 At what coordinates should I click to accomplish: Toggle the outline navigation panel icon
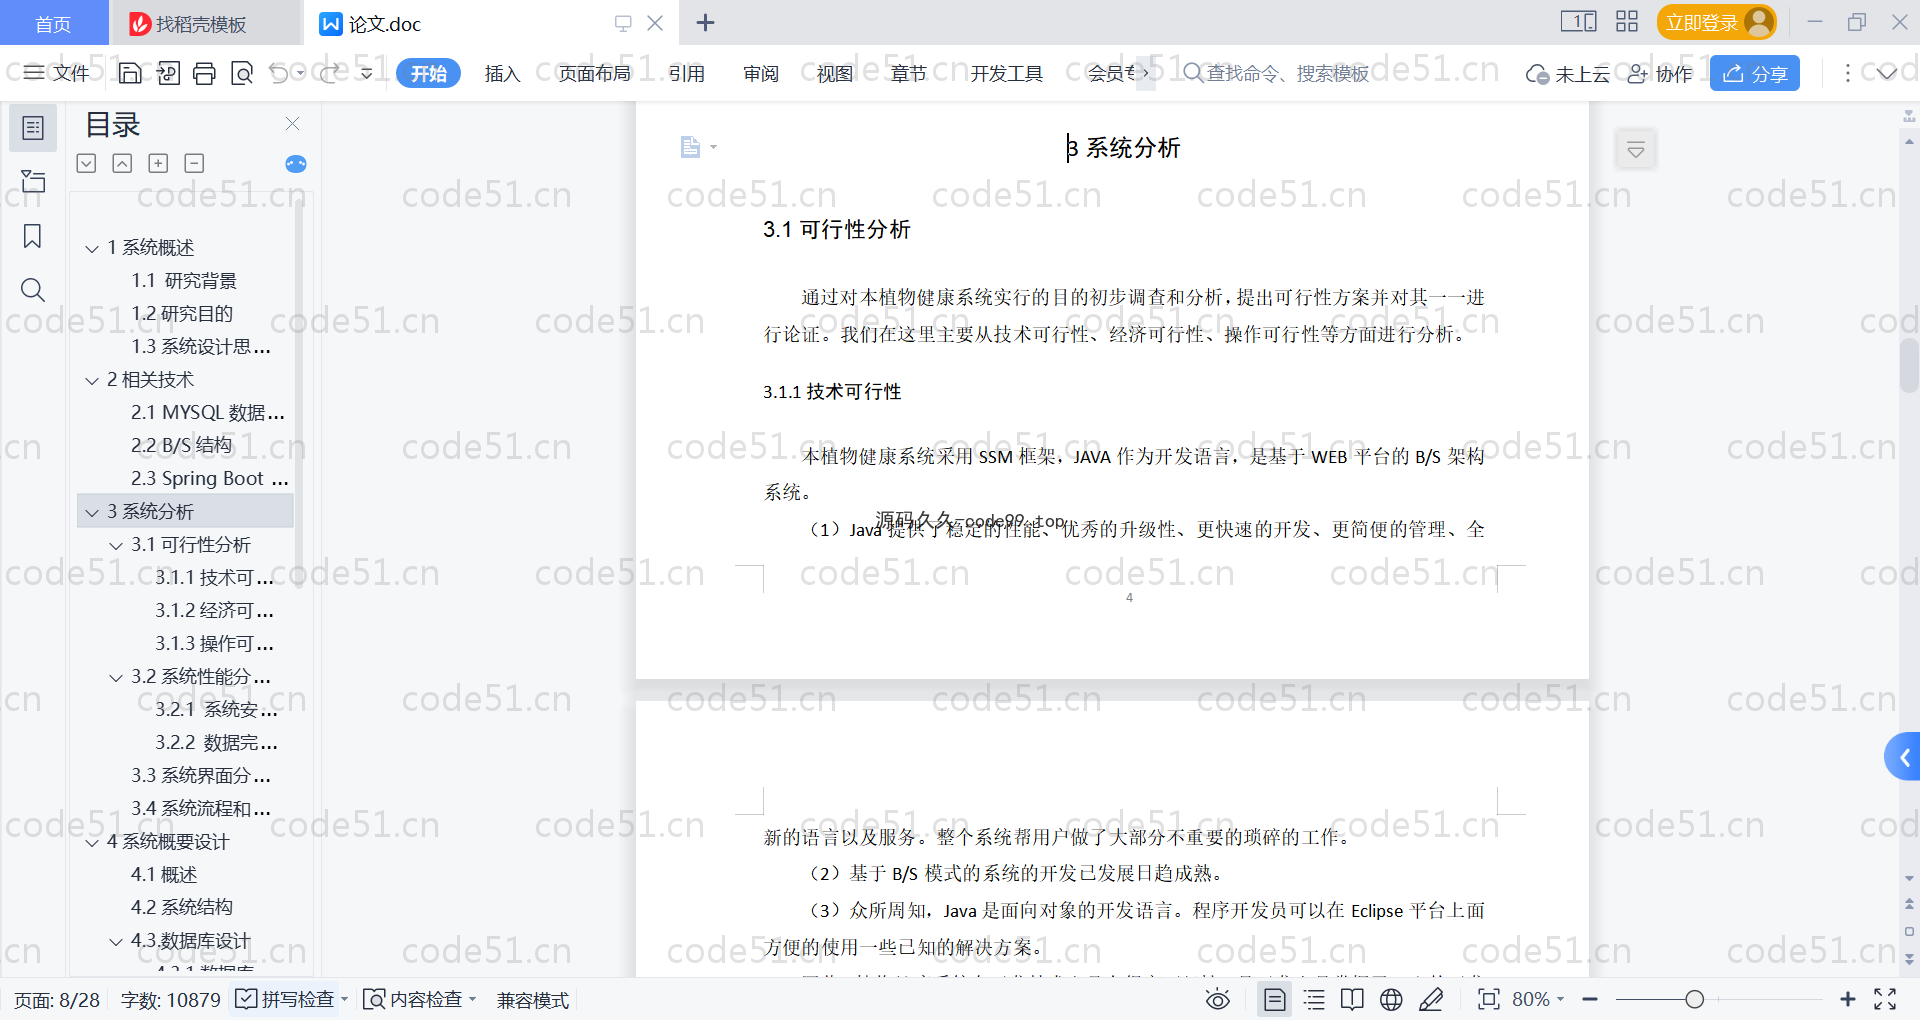coord(32,128)
